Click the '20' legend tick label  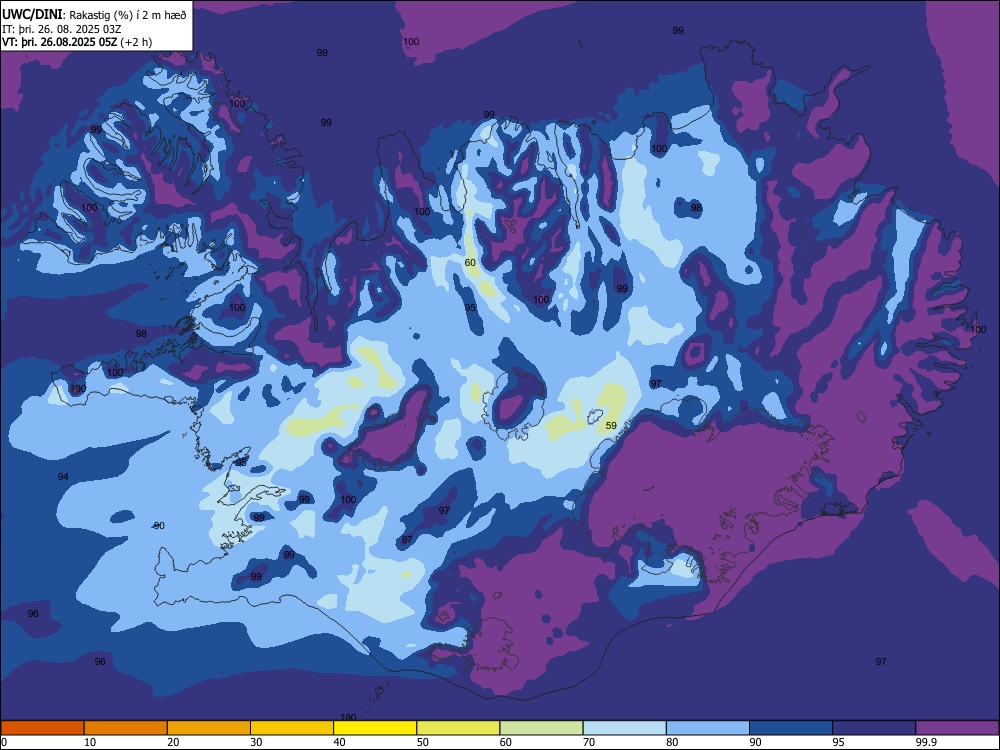click(173, 742)
